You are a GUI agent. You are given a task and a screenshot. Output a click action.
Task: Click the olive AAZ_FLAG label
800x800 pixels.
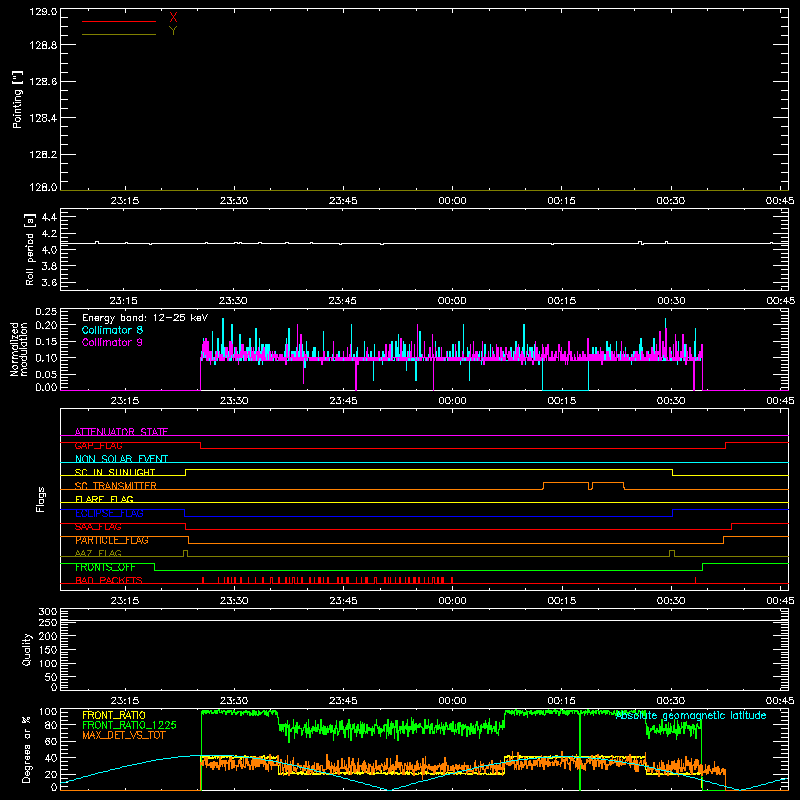(x=98, y=553)
